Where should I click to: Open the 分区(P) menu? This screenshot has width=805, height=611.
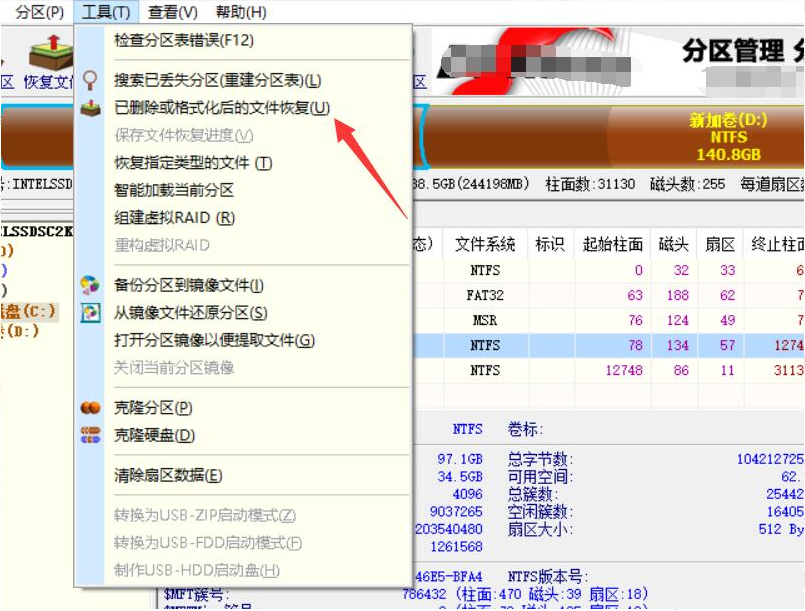point(40,12)
